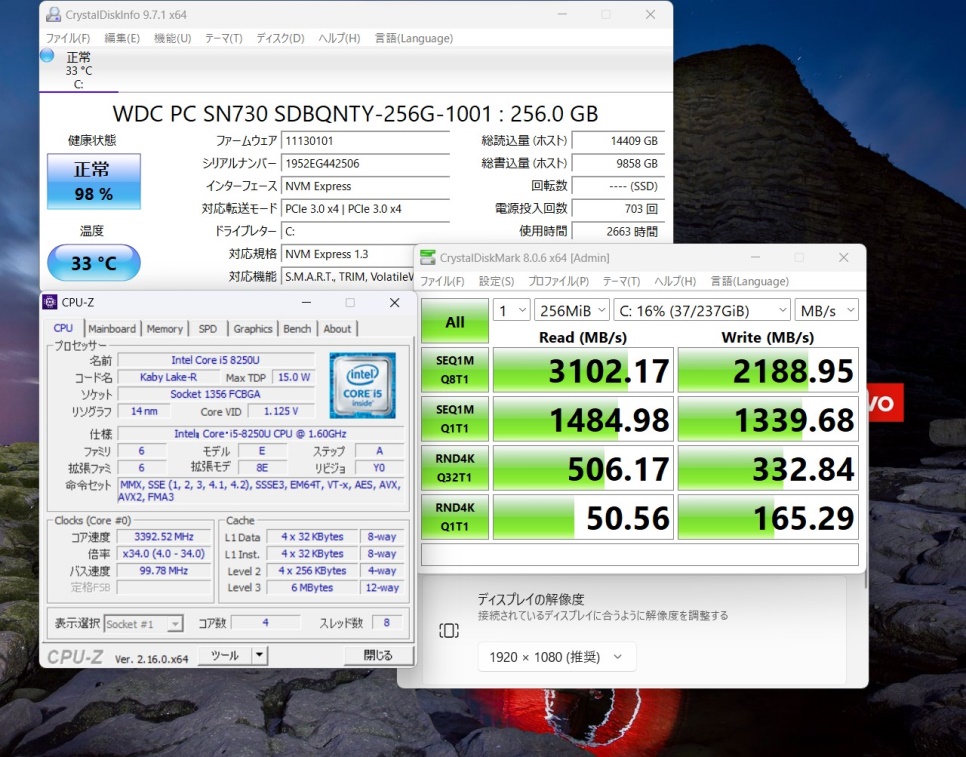
Task: Switch to the Memory tab in CPU-Z
Action: 164,329
